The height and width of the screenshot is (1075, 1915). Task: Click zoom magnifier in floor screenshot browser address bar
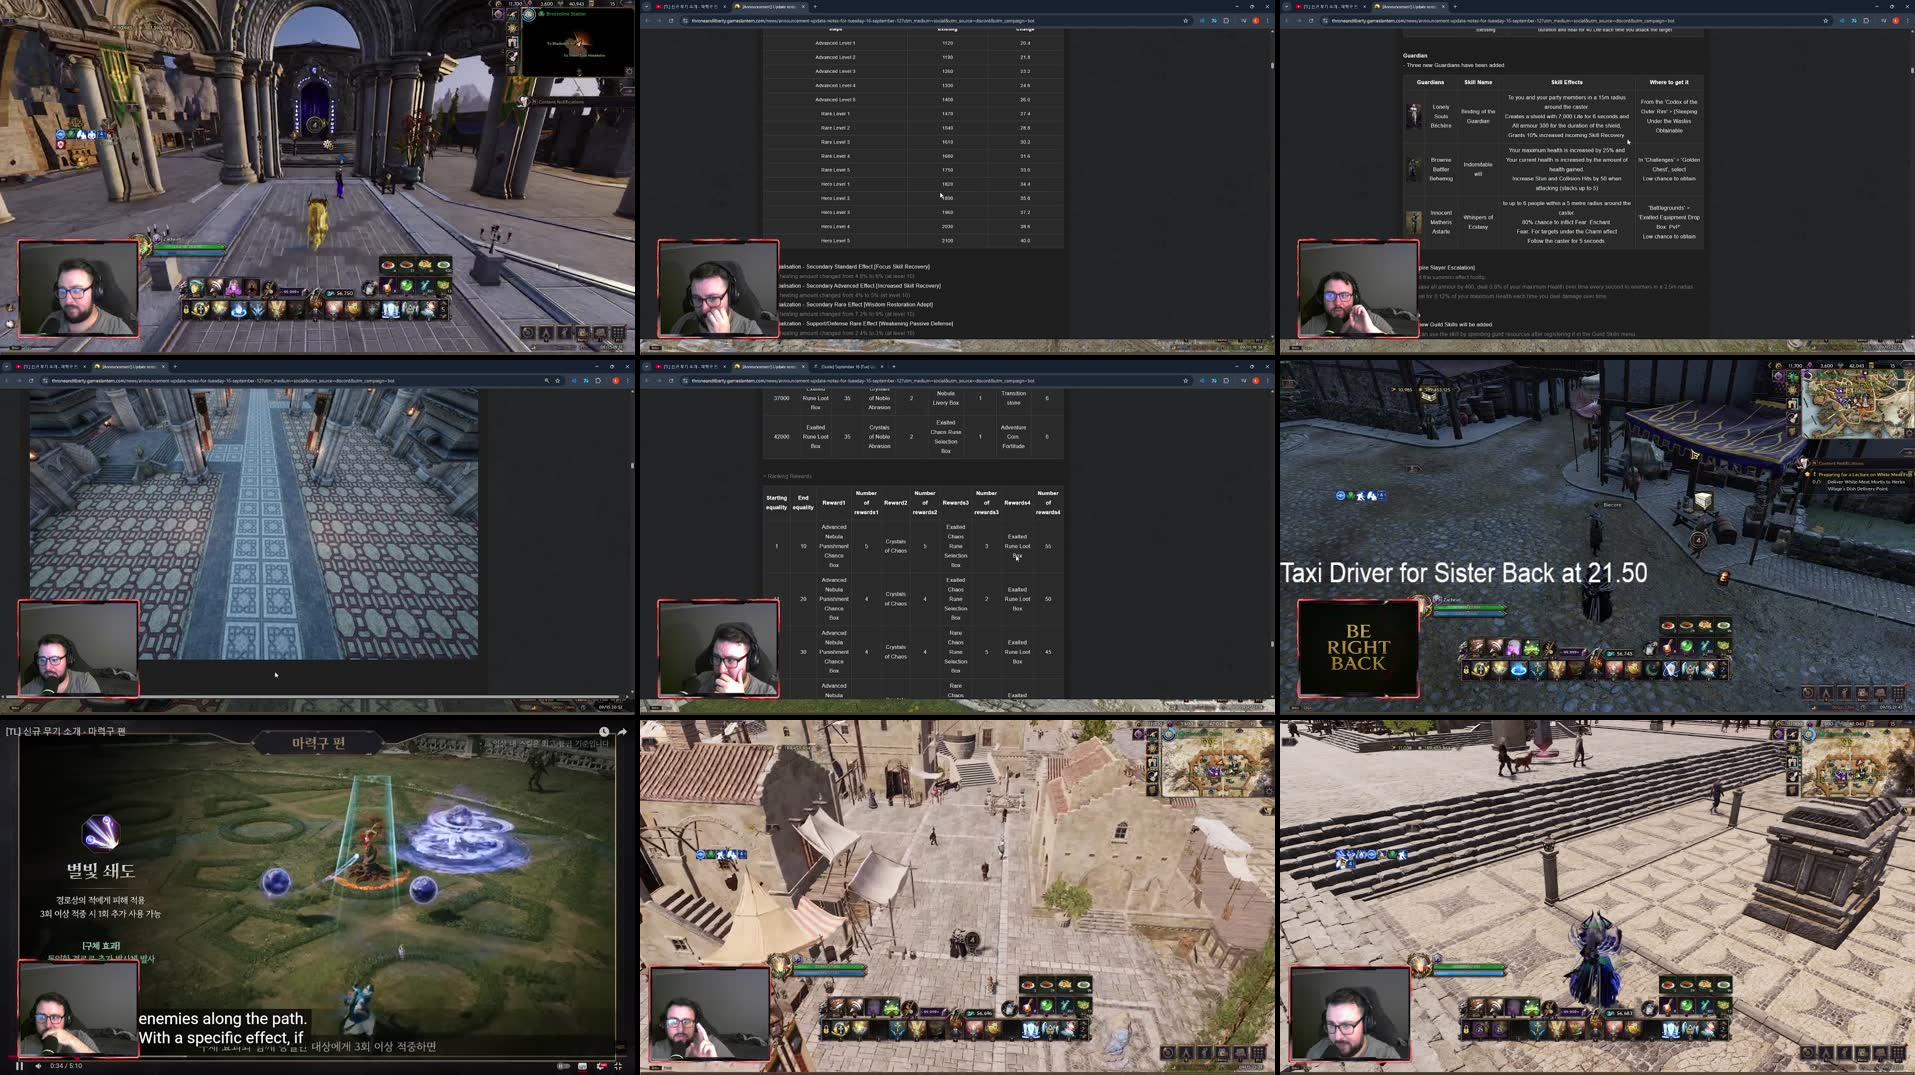point(546,380)
